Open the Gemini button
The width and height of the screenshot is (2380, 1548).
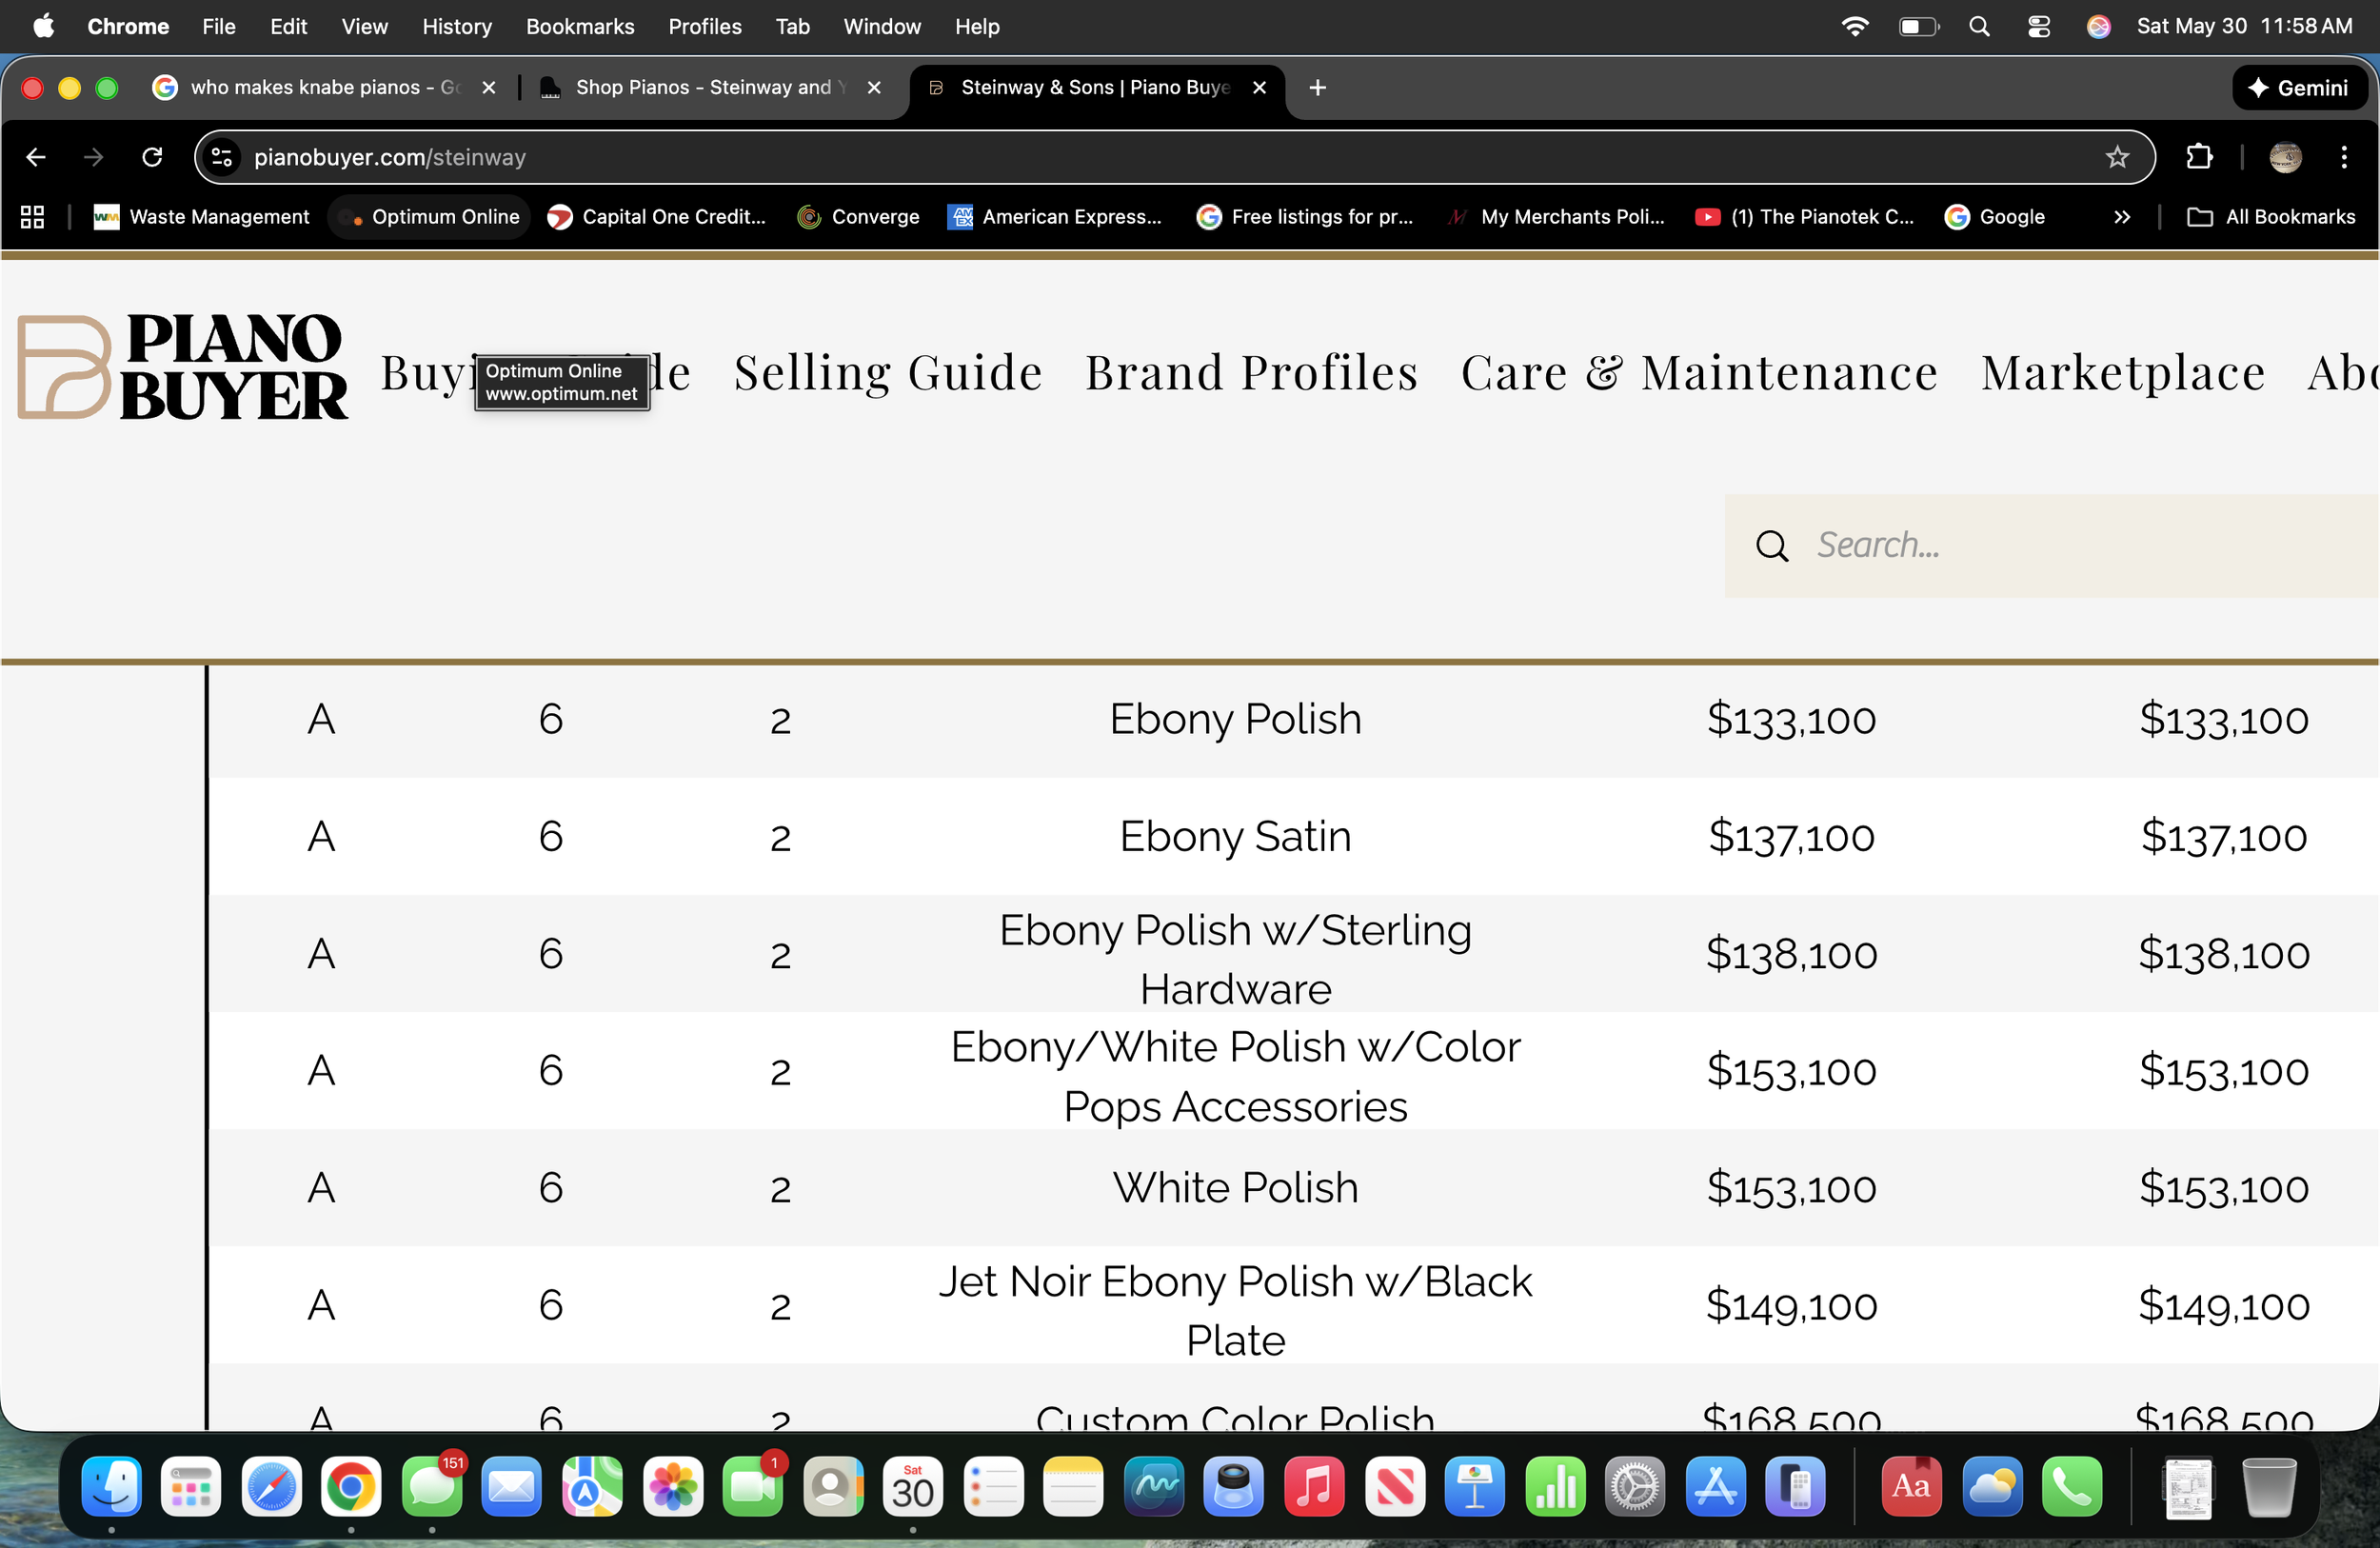coord(2299,88)
